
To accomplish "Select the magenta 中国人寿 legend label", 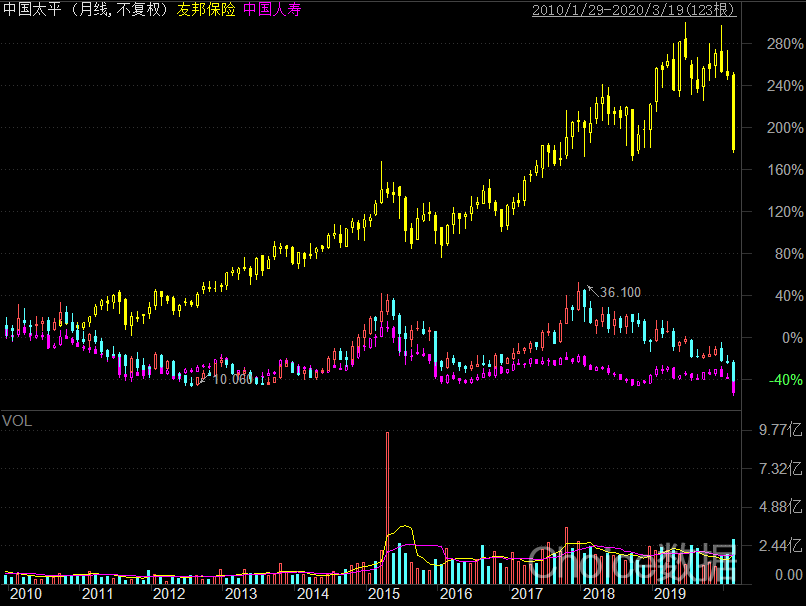I will click(272, 9).
